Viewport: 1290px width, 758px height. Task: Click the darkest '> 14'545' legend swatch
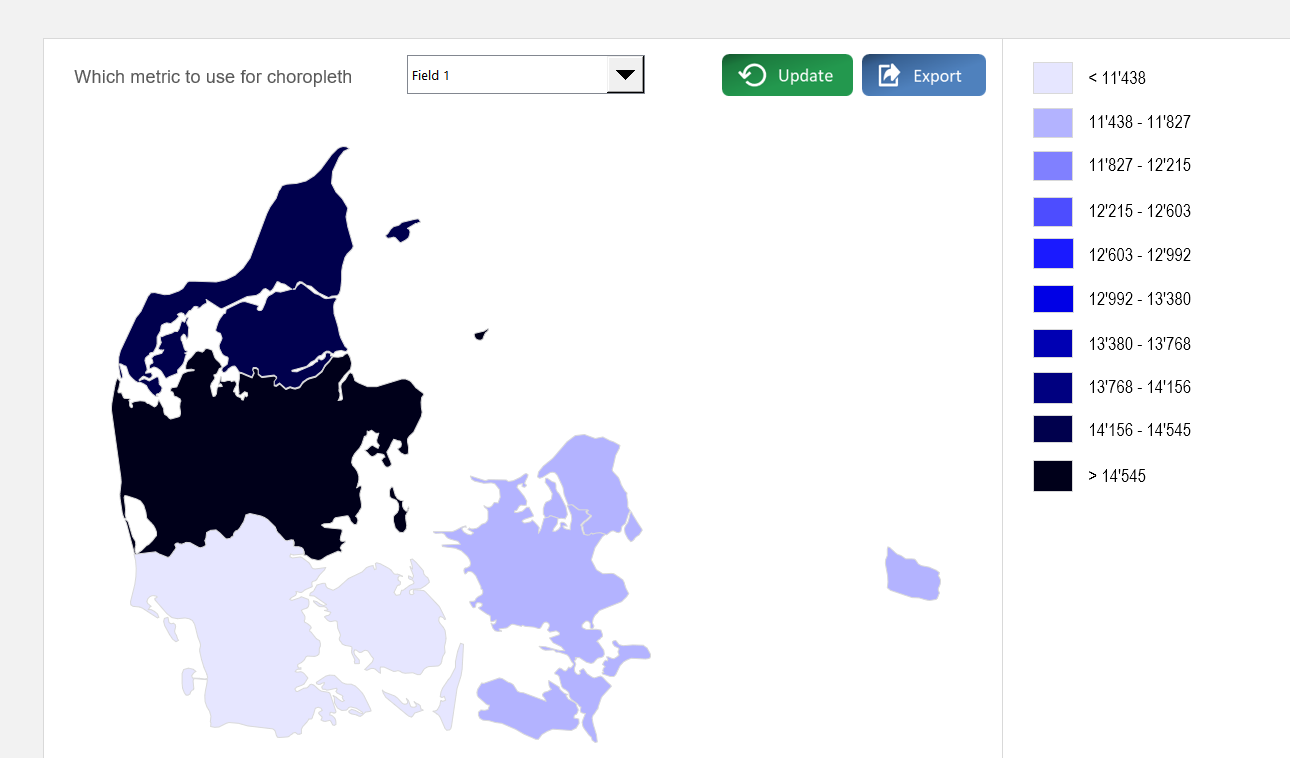click(x=1051, y=475)
